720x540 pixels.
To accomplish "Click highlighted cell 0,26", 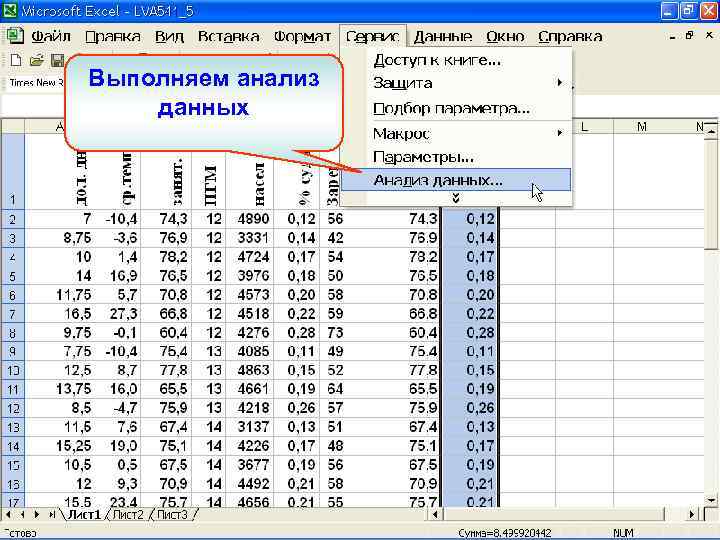I will point(469,408).
